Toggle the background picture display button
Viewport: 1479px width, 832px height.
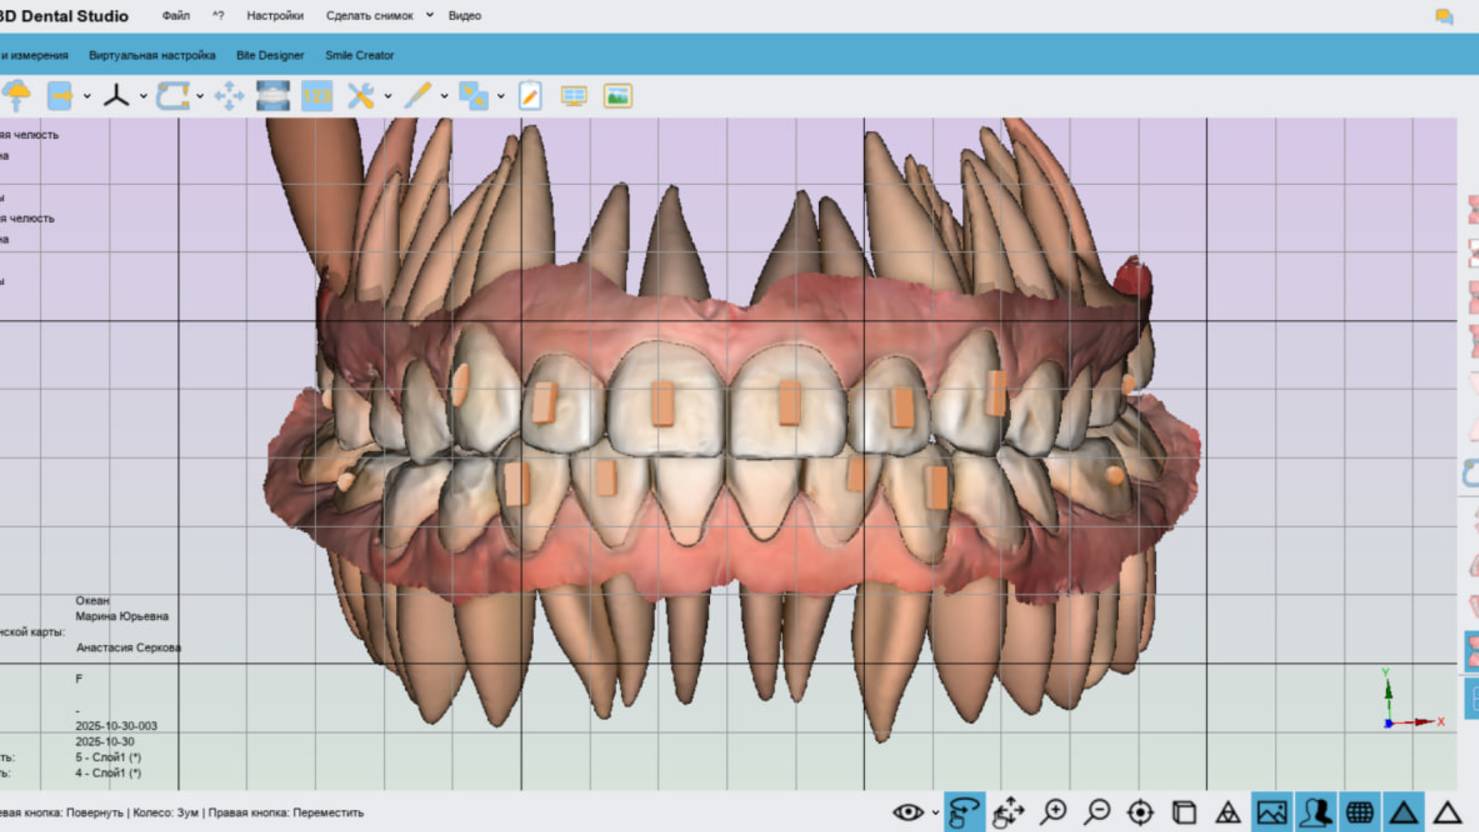pos(1272,812)
